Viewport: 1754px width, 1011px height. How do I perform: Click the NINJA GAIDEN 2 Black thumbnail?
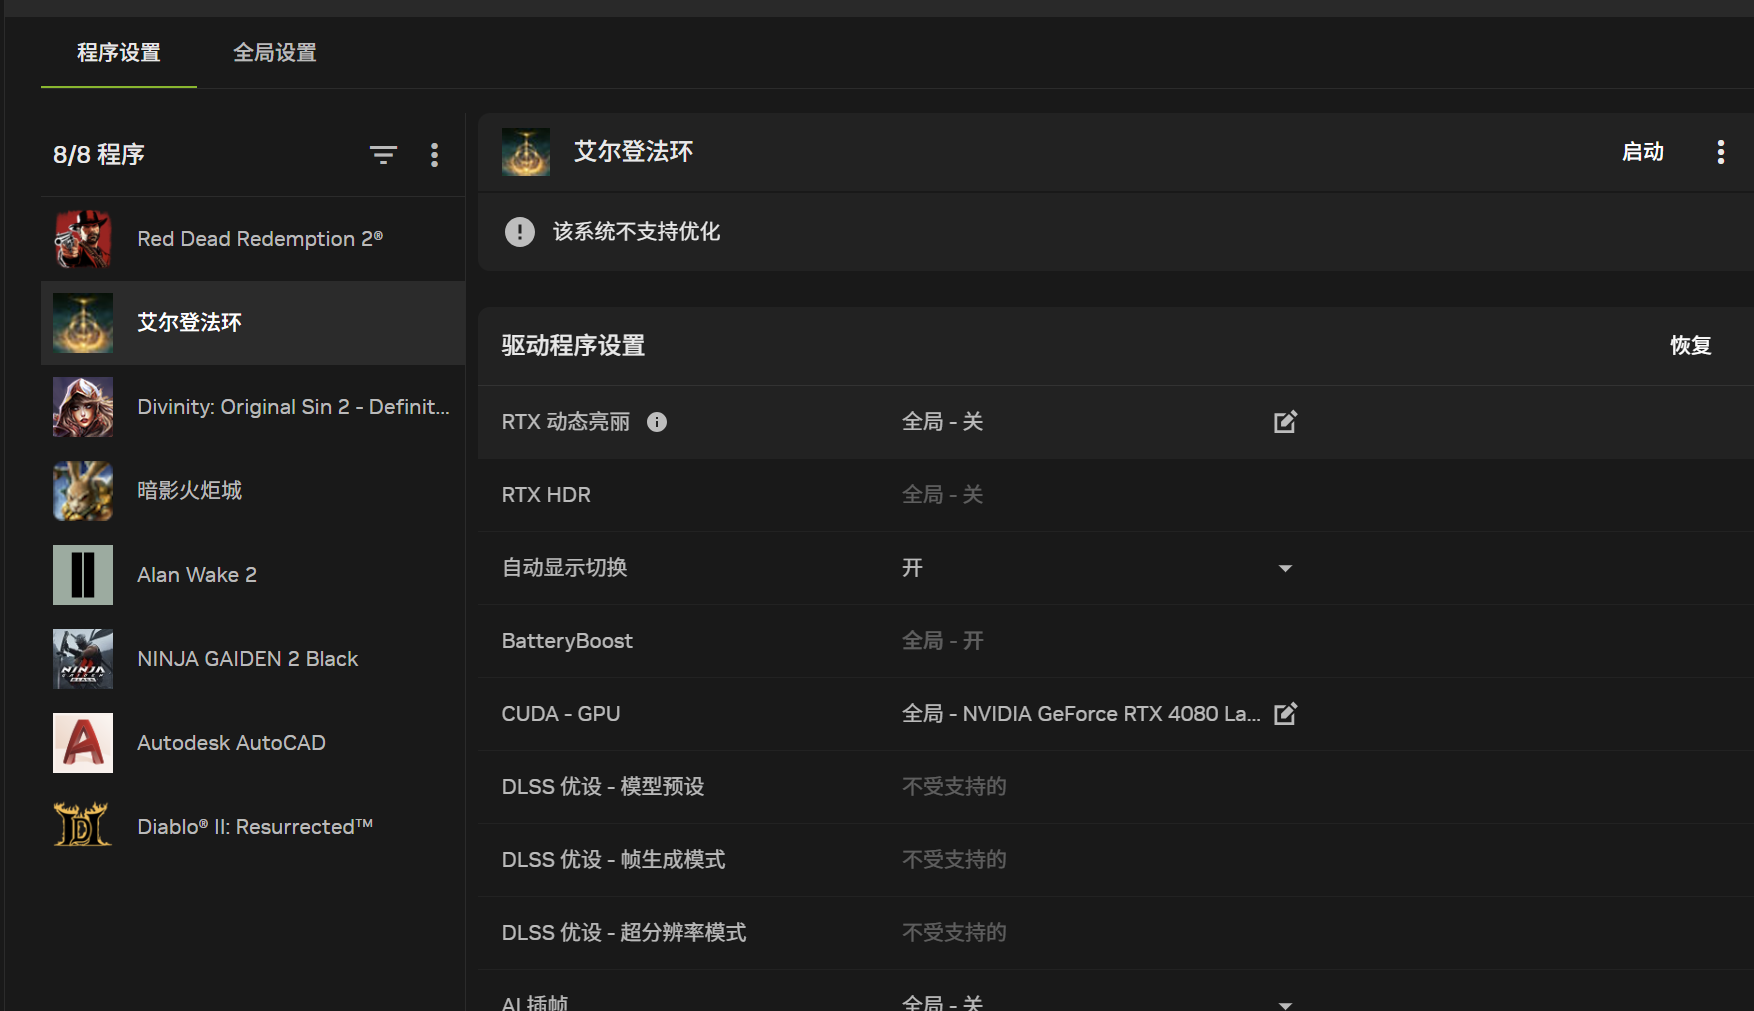[83, 659]
